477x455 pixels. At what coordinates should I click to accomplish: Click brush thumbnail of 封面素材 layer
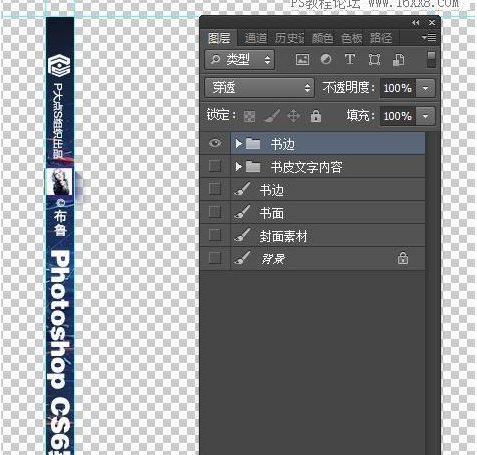[x=243, y=235]
